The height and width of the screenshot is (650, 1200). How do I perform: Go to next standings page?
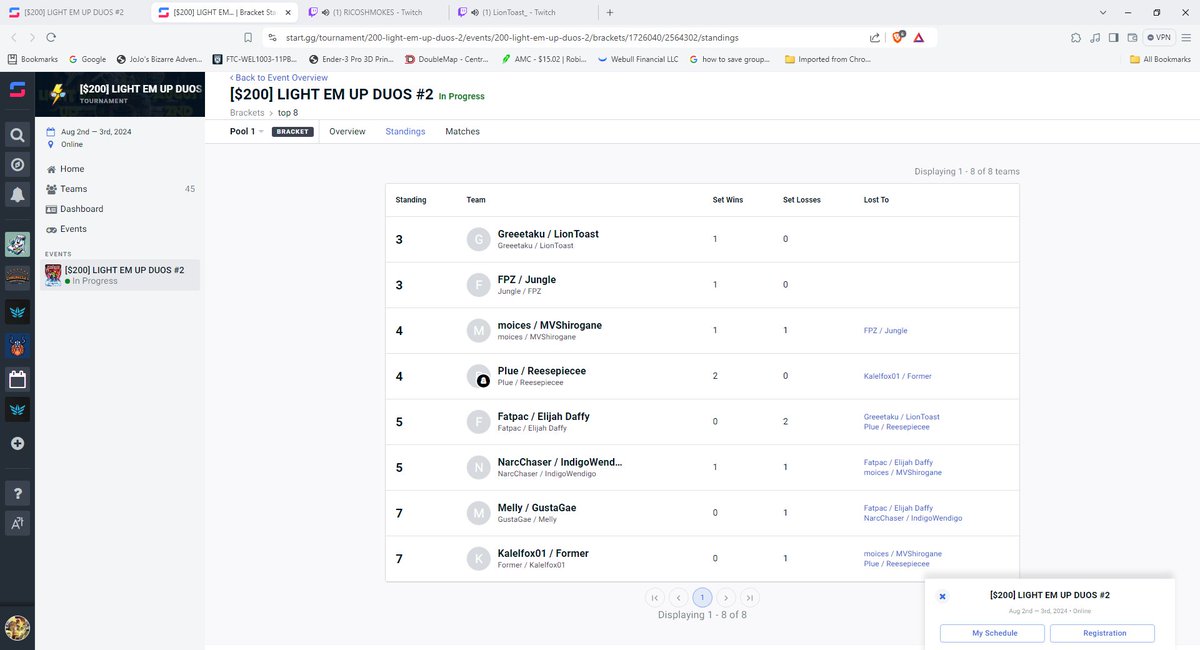click(x=726, y=598)
